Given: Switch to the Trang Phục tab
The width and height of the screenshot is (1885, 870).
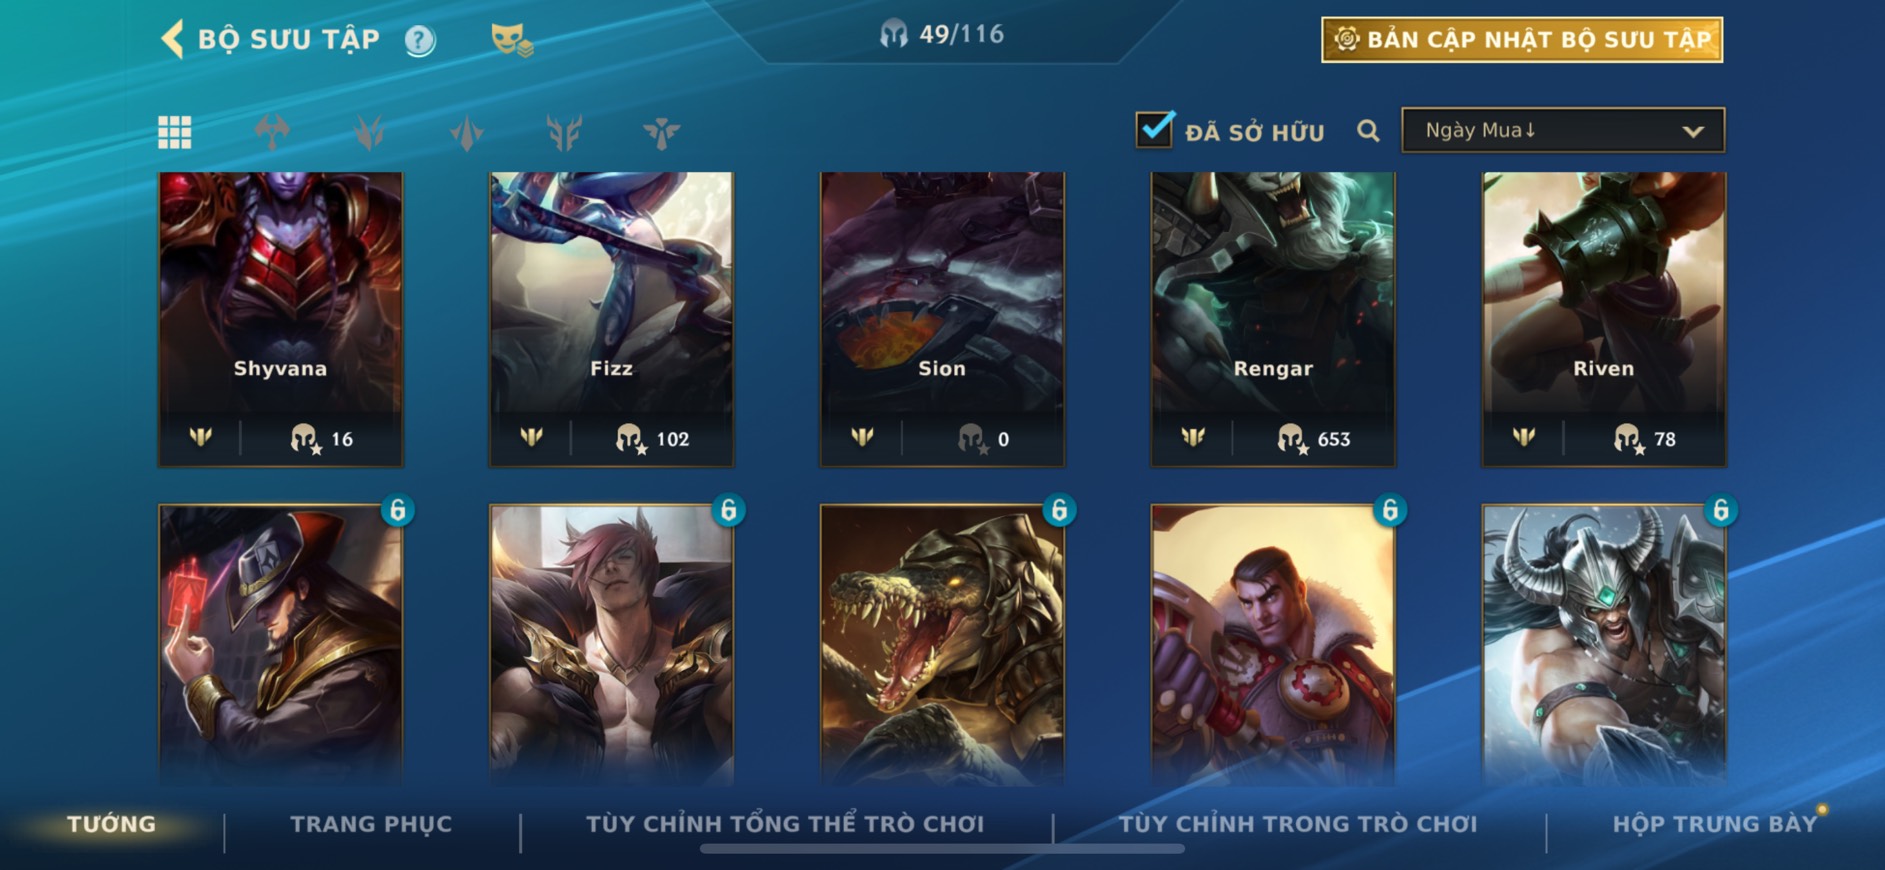Looking at the screenshot, I should pyautogui.click(x=371, y=824).
